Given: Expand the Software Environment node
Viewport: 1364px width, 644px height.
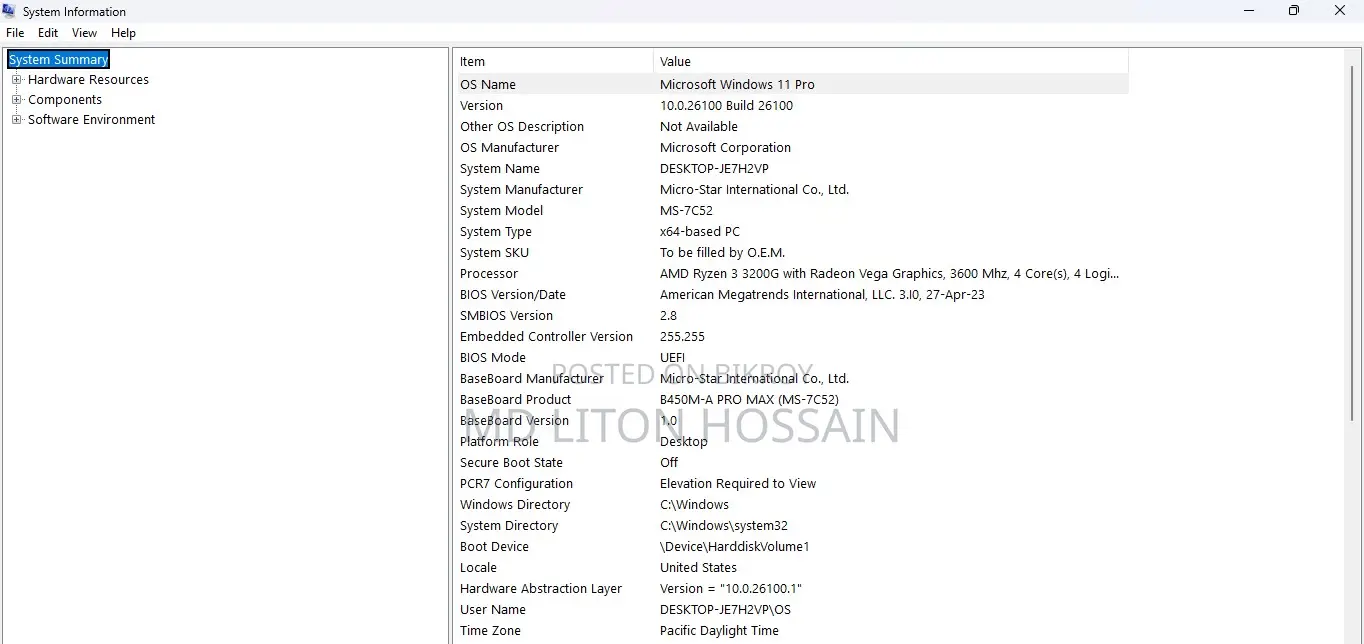Looking at the screenshot, I should [16, 120].
